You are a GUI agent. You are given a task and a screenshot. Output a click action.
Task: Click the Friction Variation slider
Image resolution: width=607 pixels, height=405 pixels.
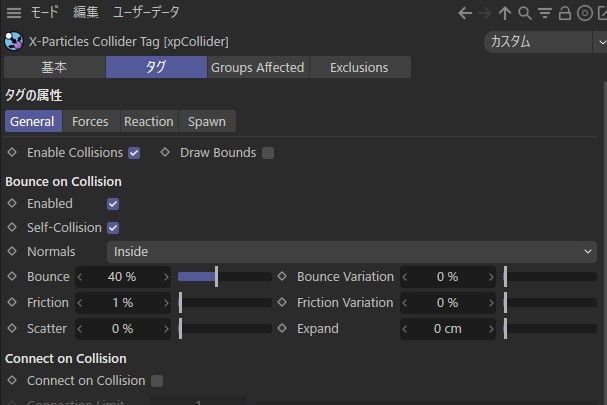(x=550, y=303)
